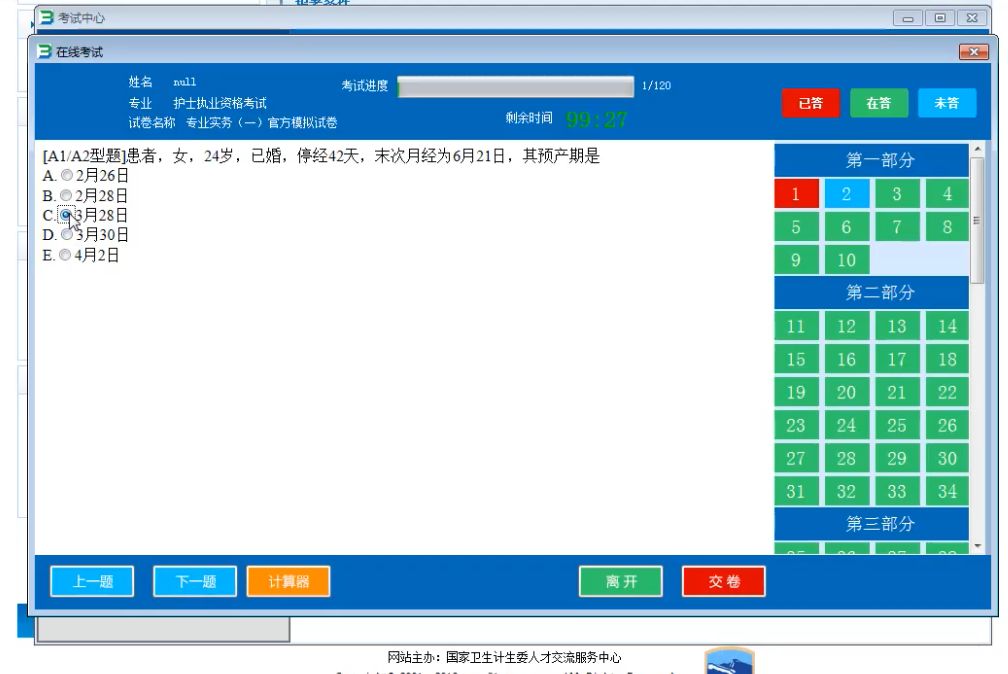Select radio option D 3月30日
The width and height of the screenshot is (1008, 674).
tap(66, 235)
